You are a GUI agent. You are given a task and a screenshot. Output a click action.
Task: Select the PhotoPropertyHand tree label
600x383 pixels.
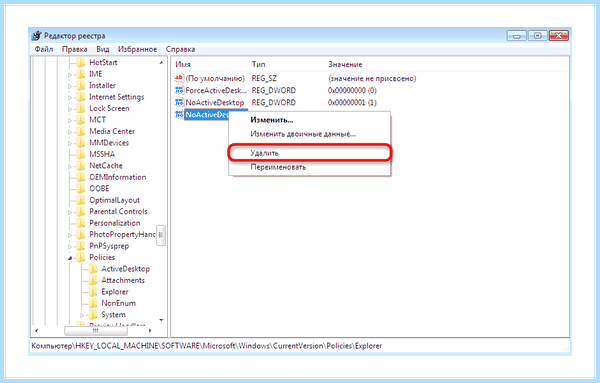pos(122,235)
